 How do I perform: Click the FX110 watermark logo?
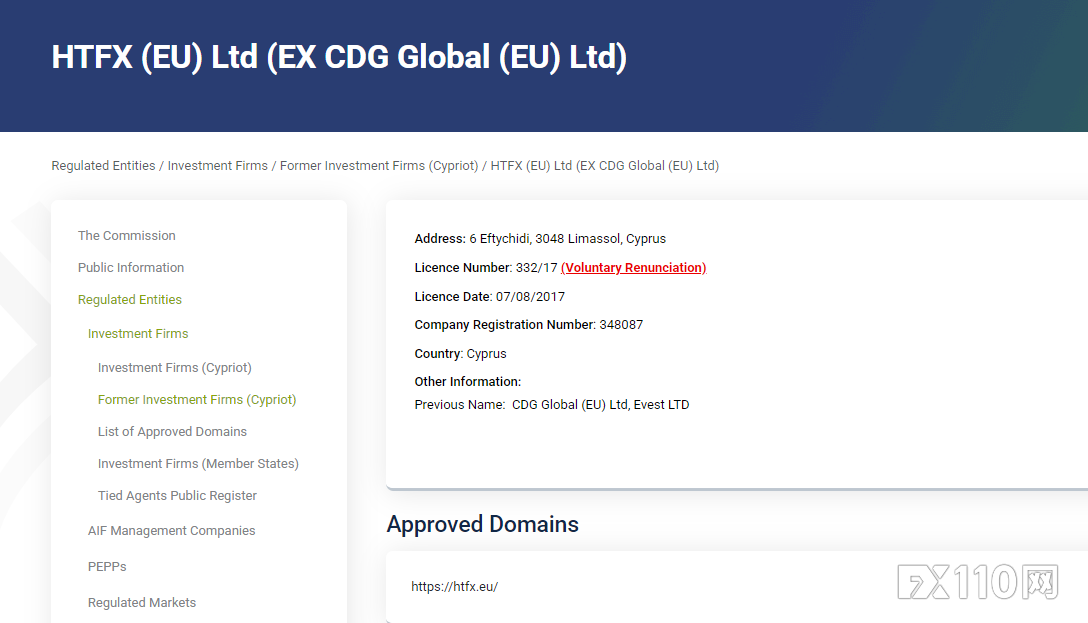click(x=977, y=582)
